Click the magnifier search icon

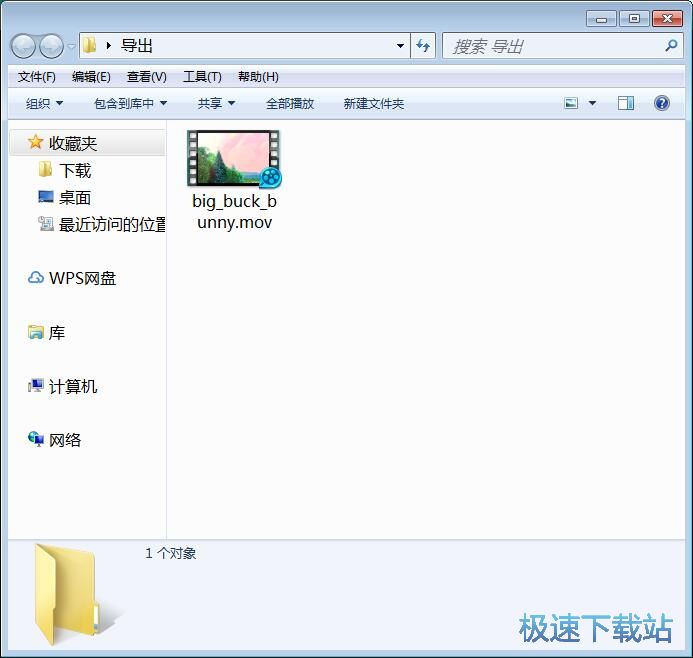[x=671, y=45]
